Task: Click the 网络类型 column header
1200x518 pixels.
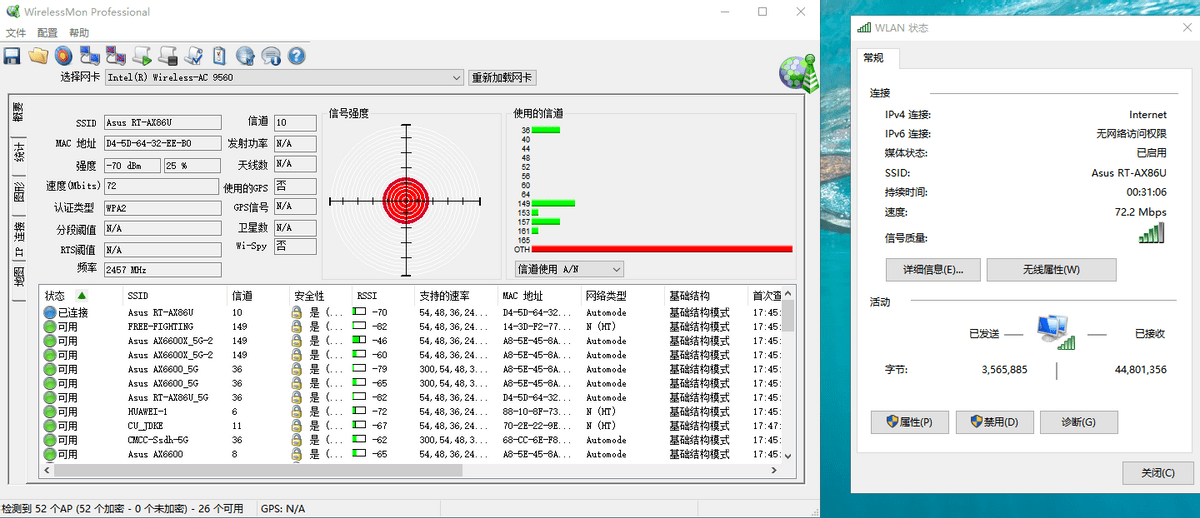Action: tap(622, 296)
